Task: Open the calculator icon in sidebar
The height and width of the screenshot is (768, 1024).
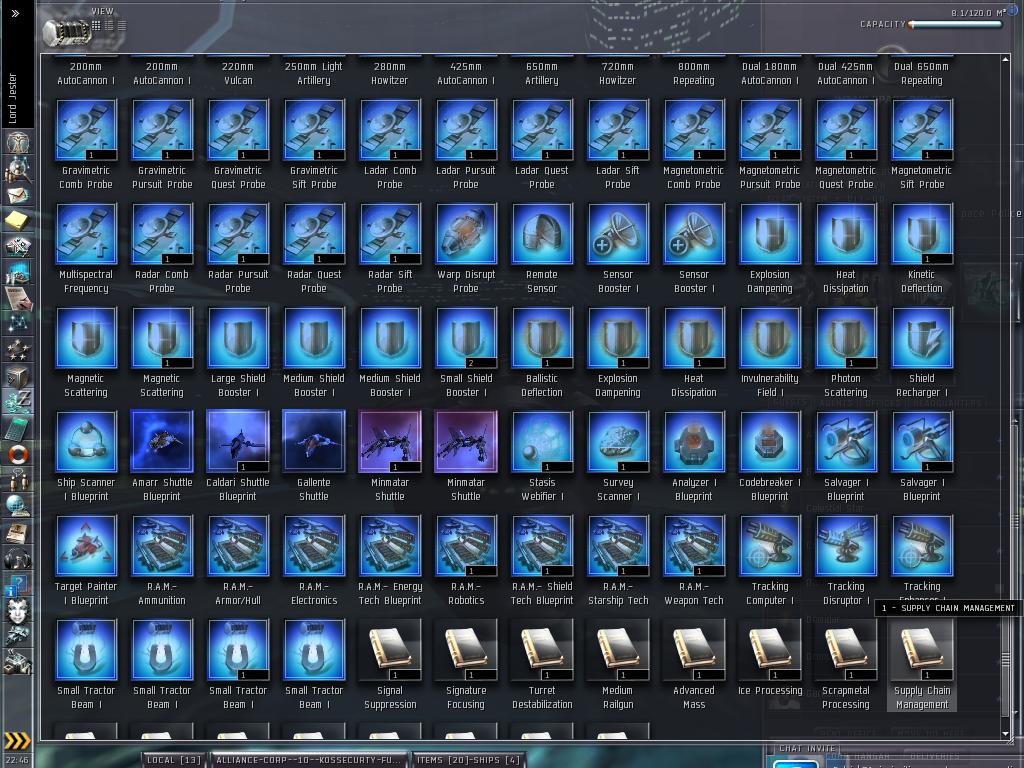Action: point(18,429)
